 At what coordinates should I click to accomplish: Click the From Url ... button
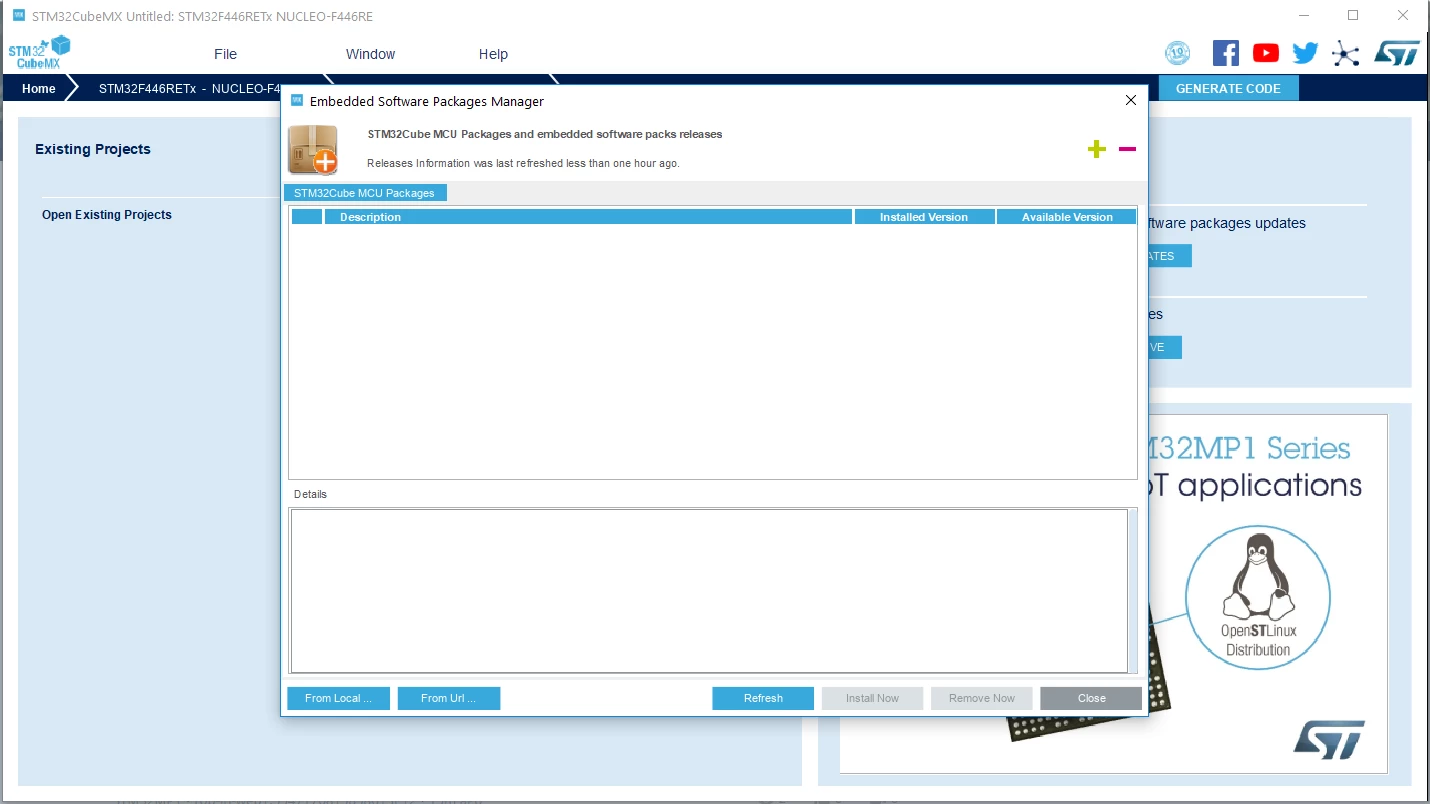pos(448,698)
